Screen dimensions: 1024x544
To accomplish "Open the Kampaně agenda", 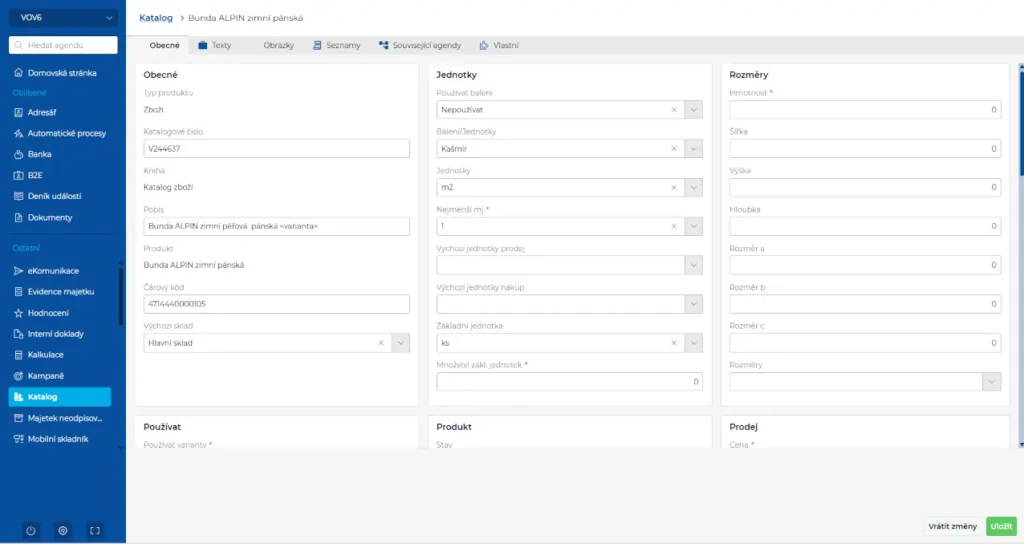I will [x=46, y=376].
